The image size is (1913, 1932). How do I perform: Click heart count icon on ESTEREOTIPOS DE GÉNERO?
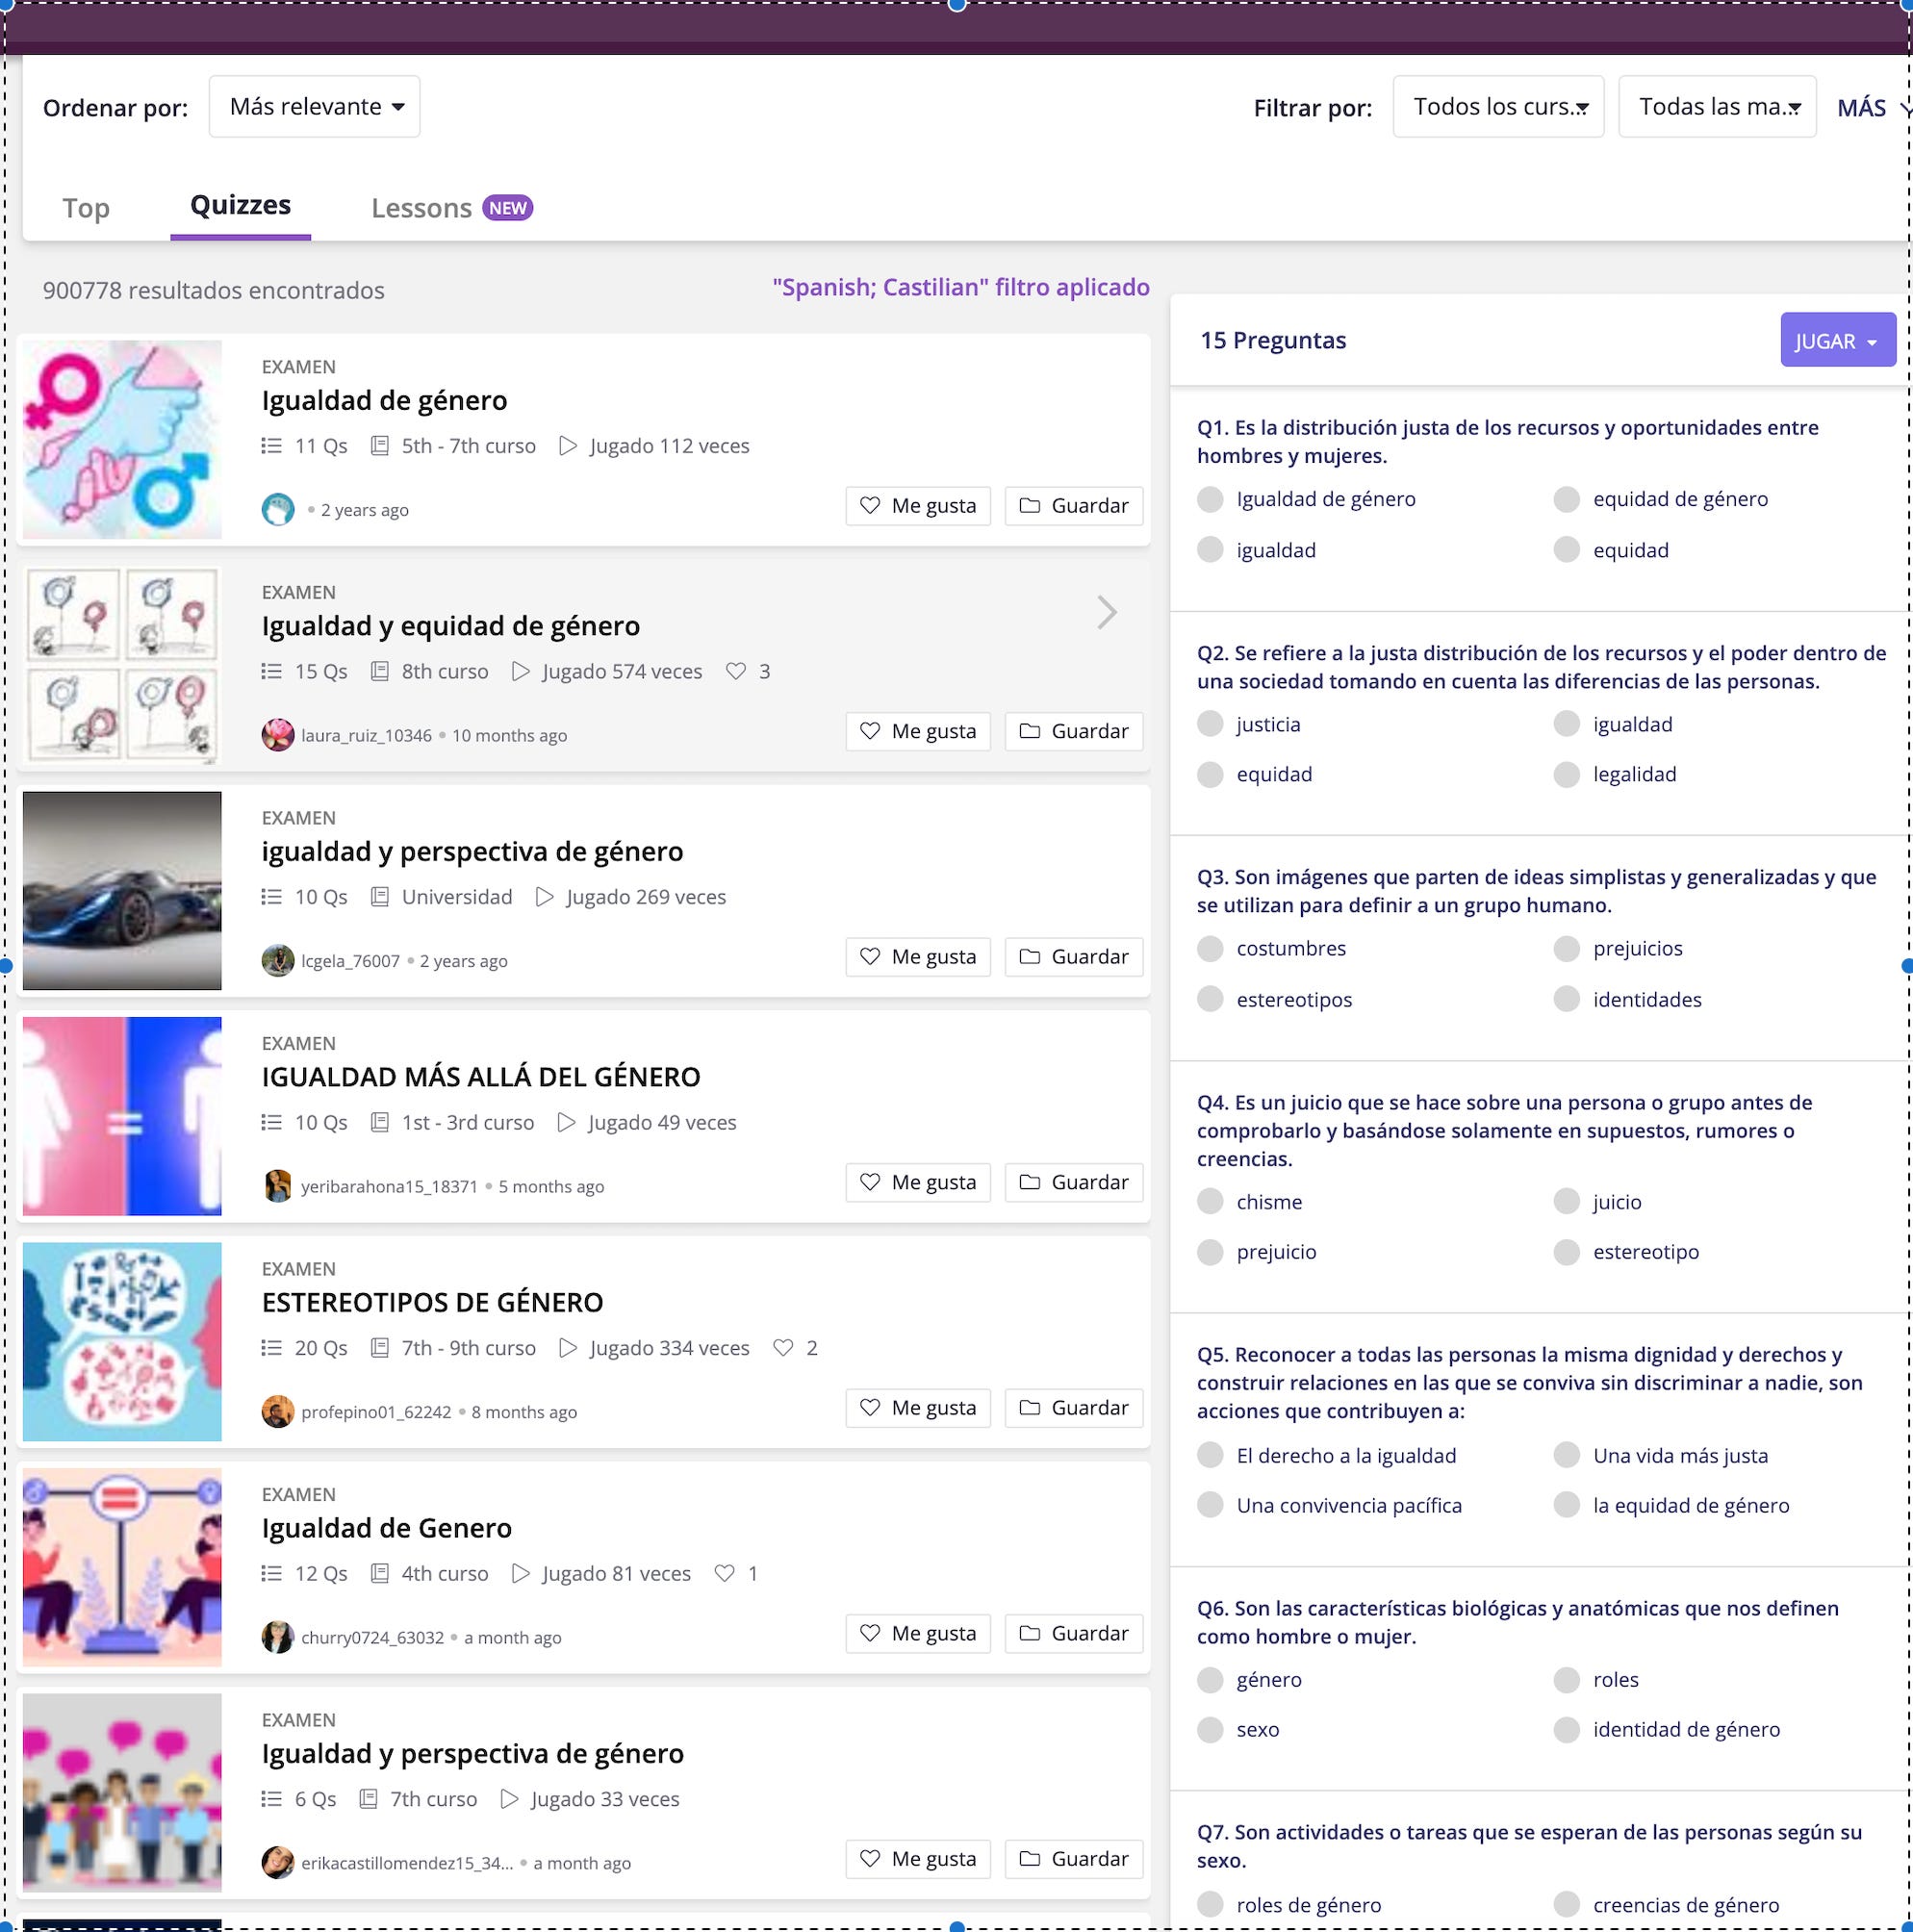pyautogui.click(x=783, y=1348)
